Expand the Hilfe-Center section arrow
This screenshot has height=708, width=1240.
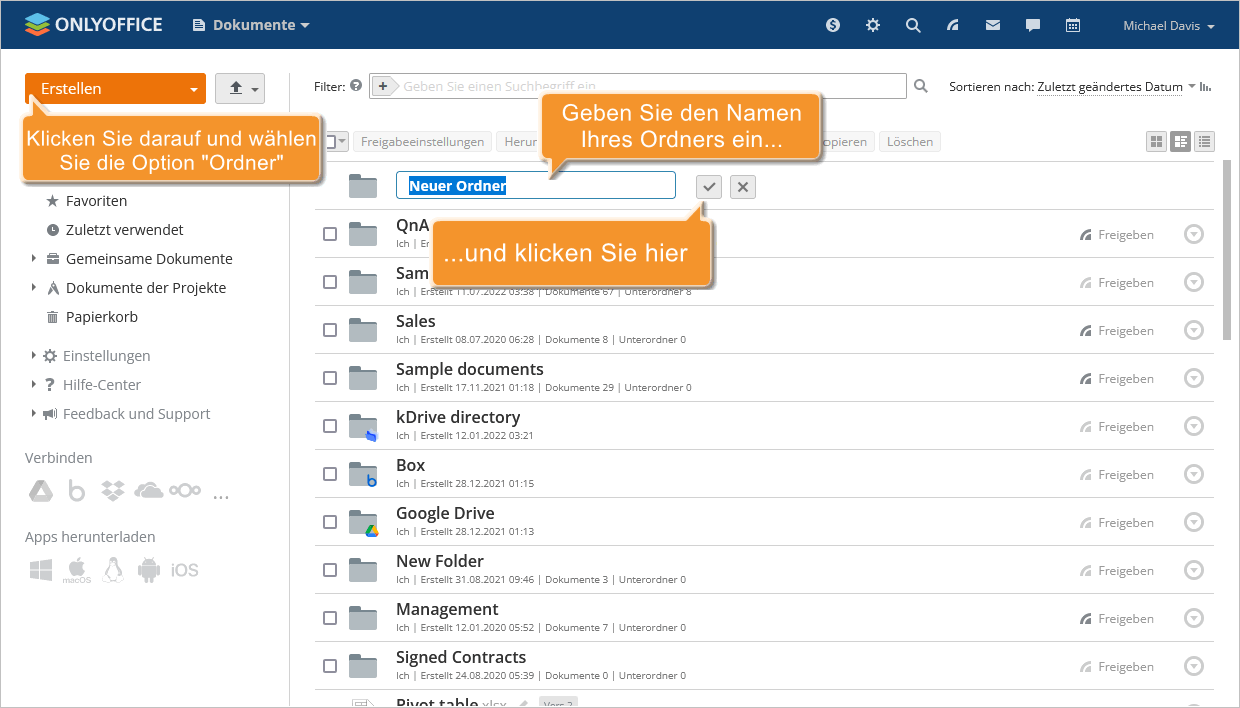(33, 384)
